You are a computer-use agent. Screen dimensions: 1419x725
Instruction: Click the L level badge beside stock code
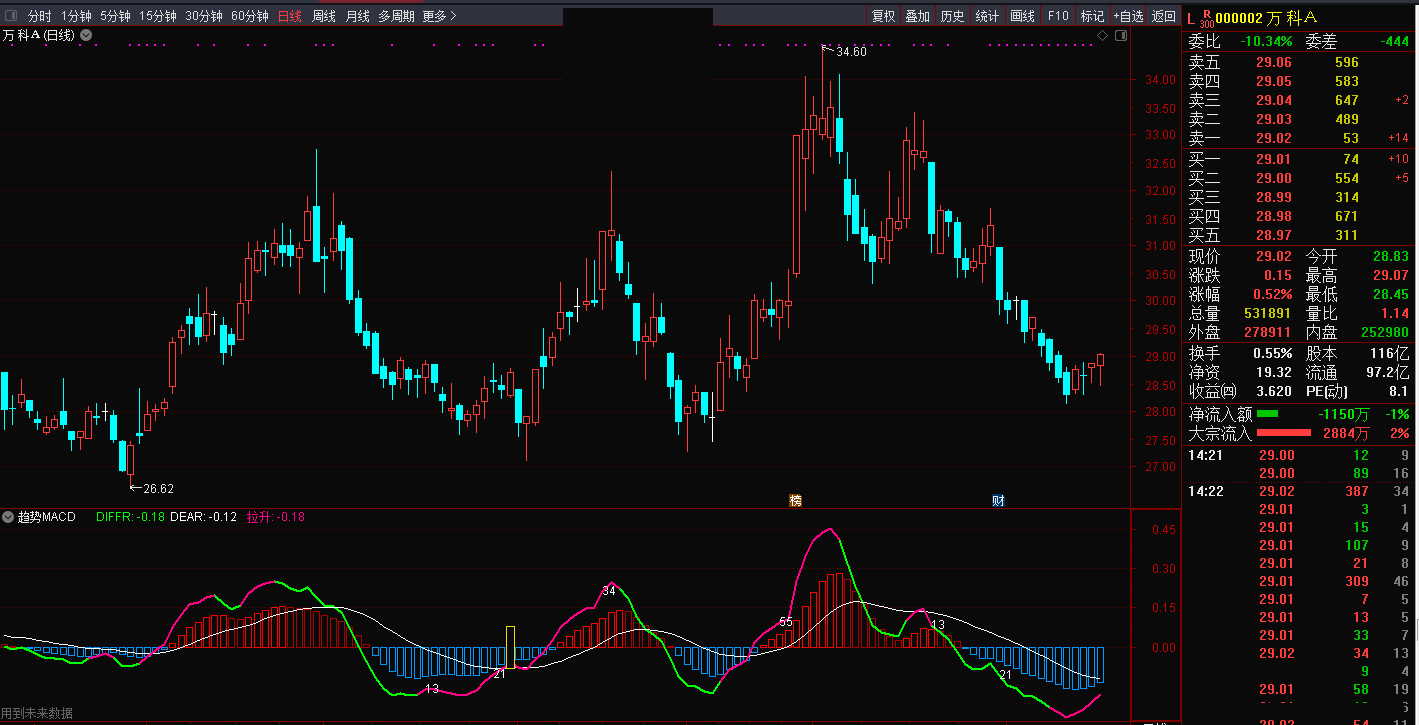click(1190, 18)
